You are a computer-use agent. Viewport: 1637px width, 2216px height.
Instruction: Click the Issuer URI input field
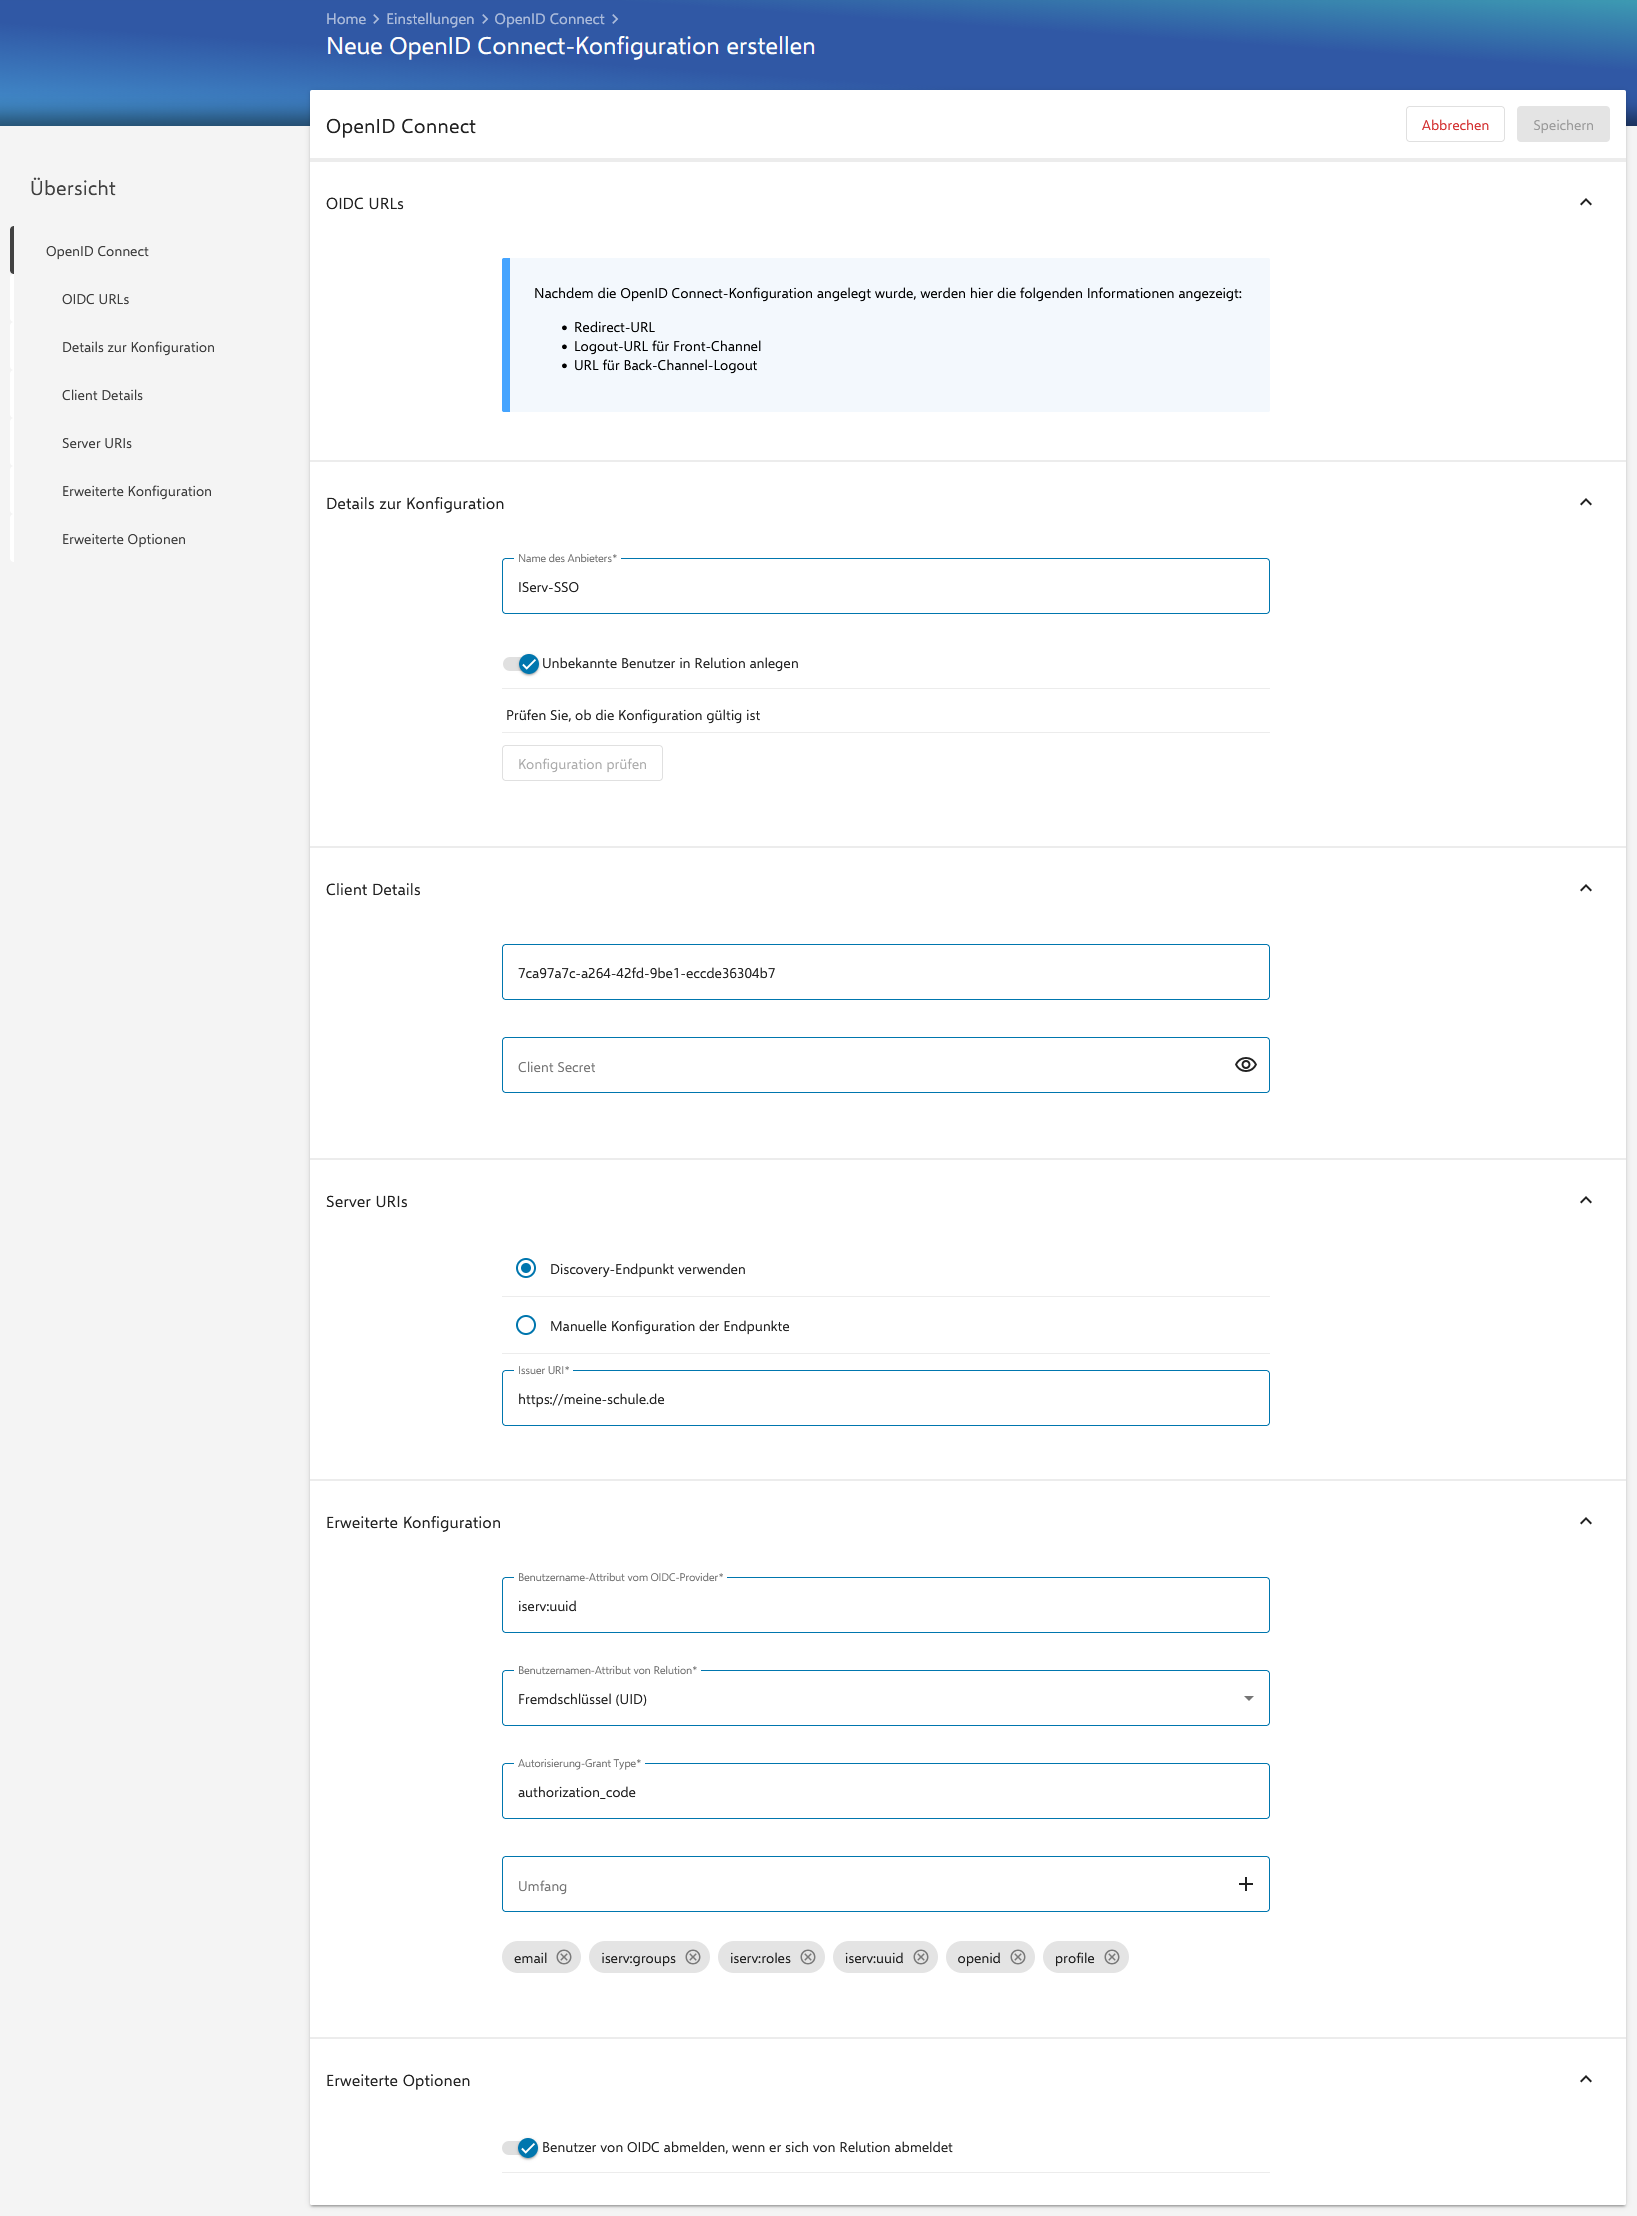886,1398
